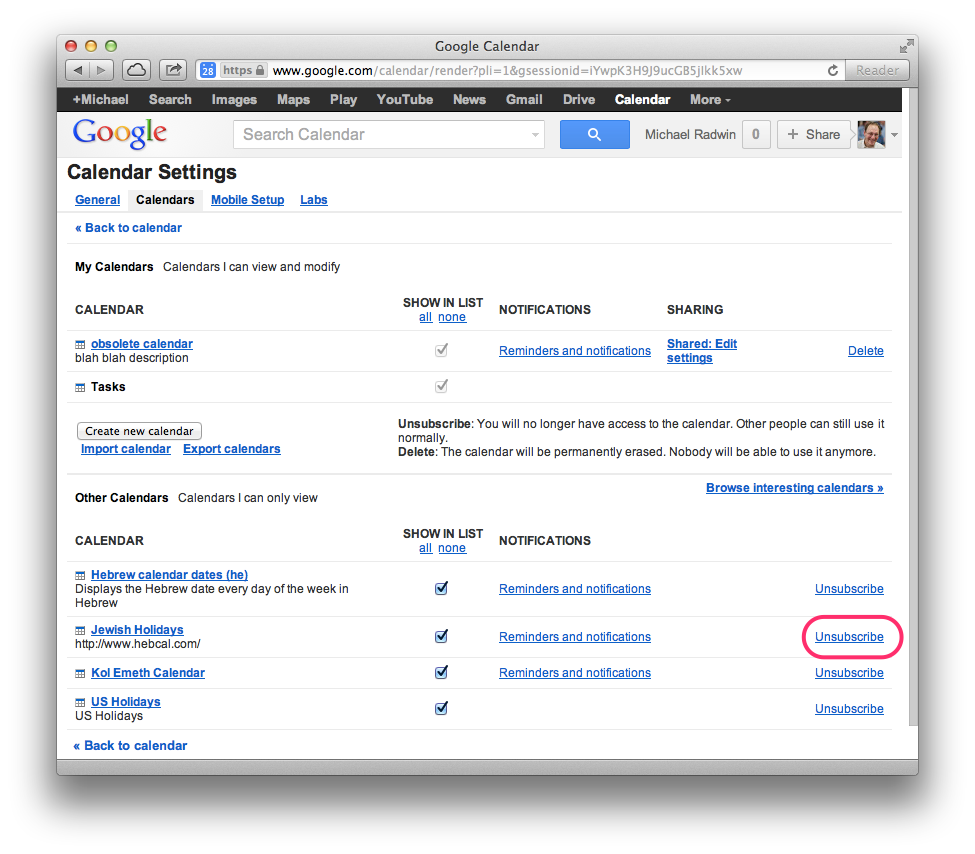Open Michael Radwin's profile photo
The image size is (975, 854).
(871, 134)
